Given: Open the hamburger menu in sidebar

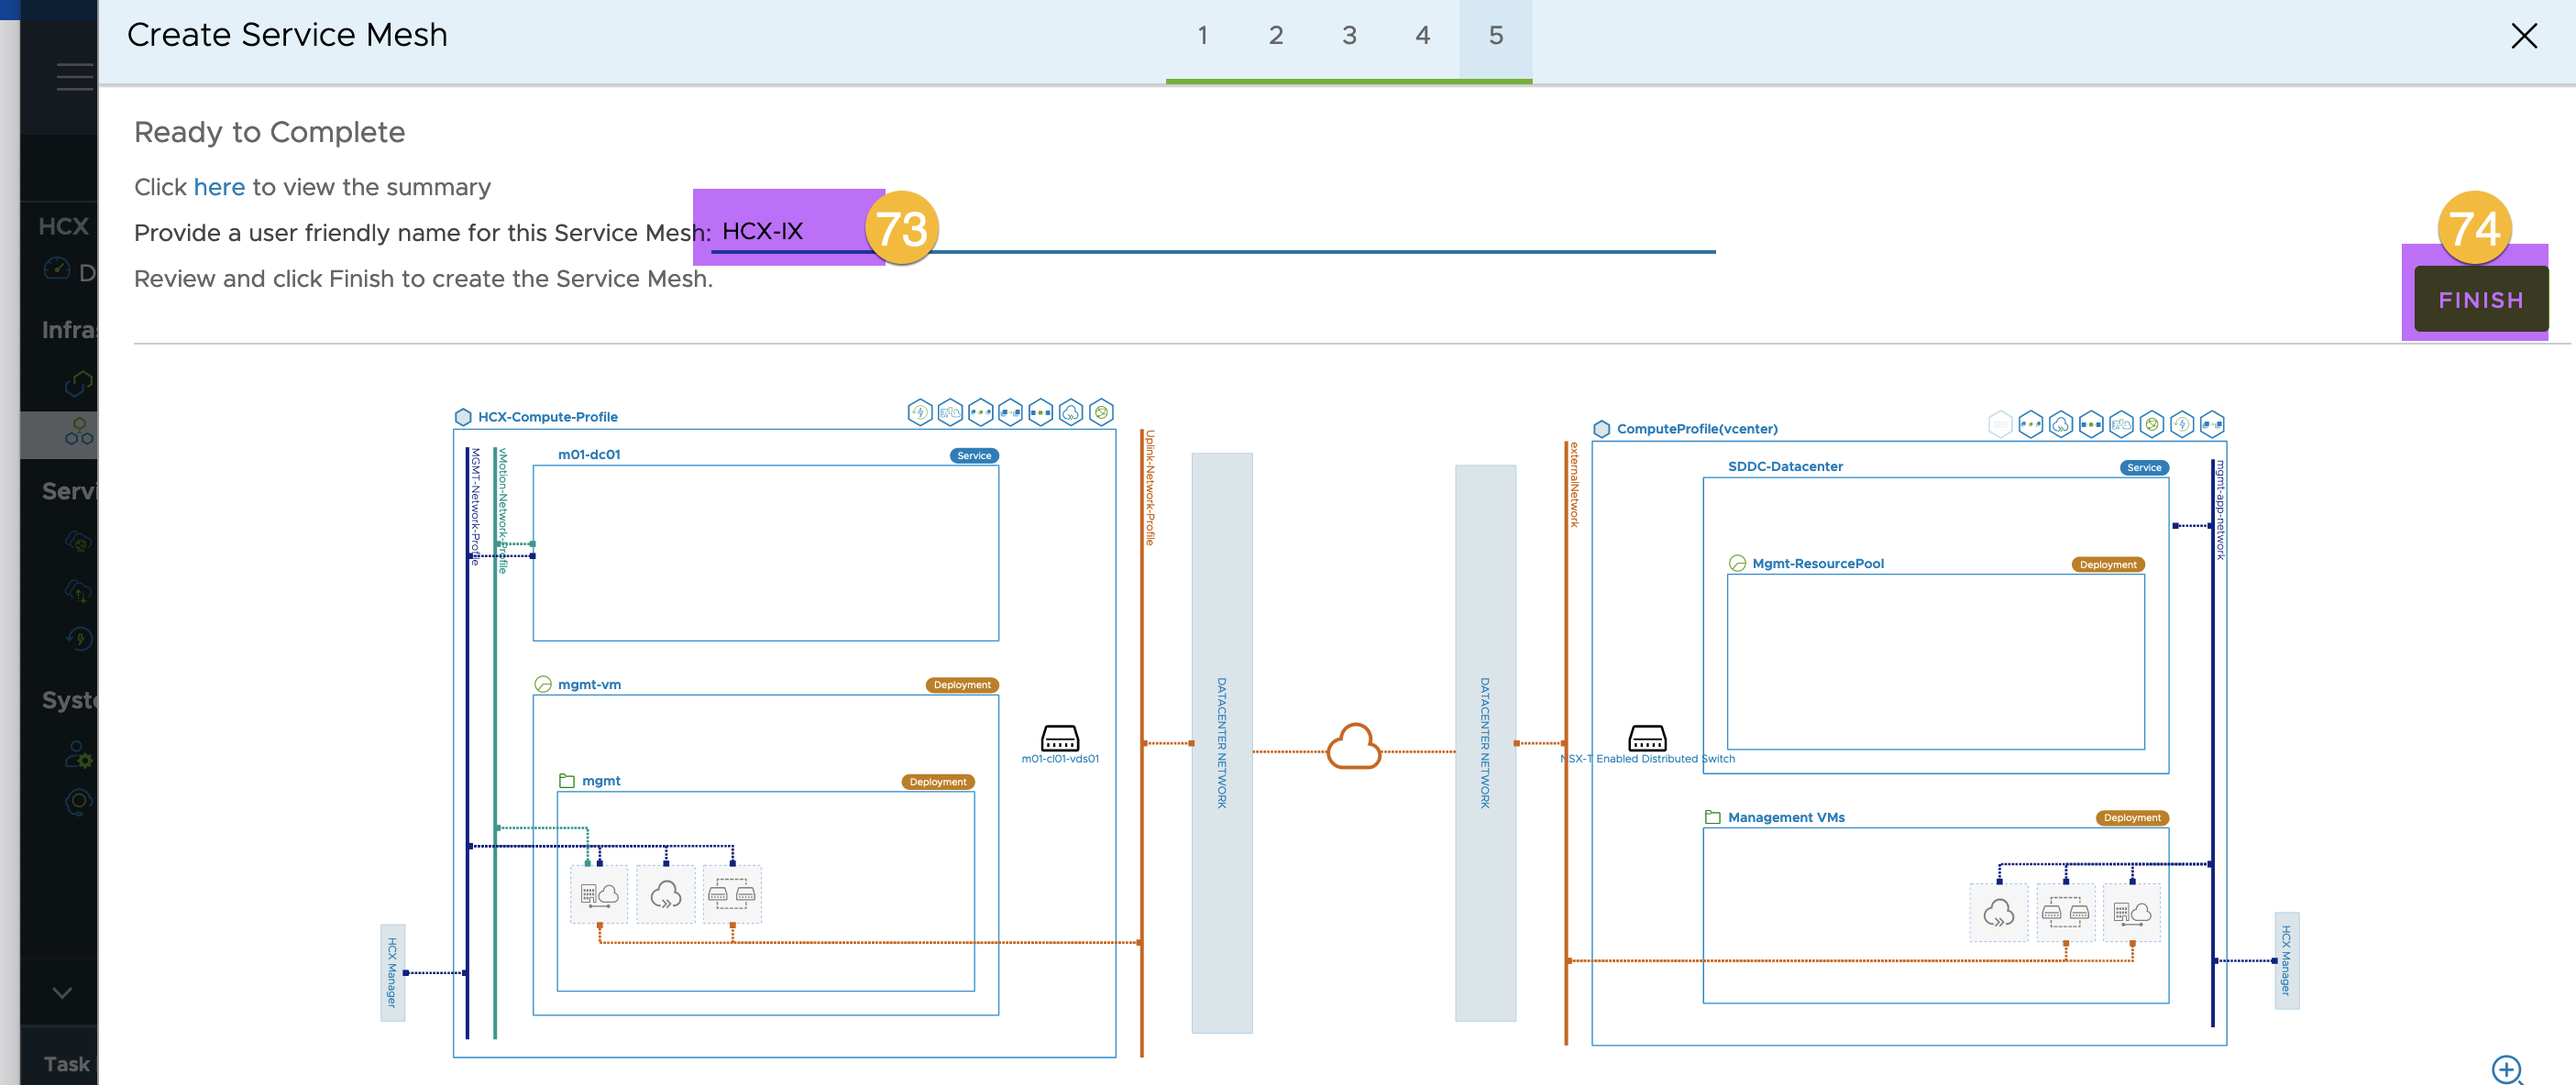Looking at the screenshot, I should point(75,77).
